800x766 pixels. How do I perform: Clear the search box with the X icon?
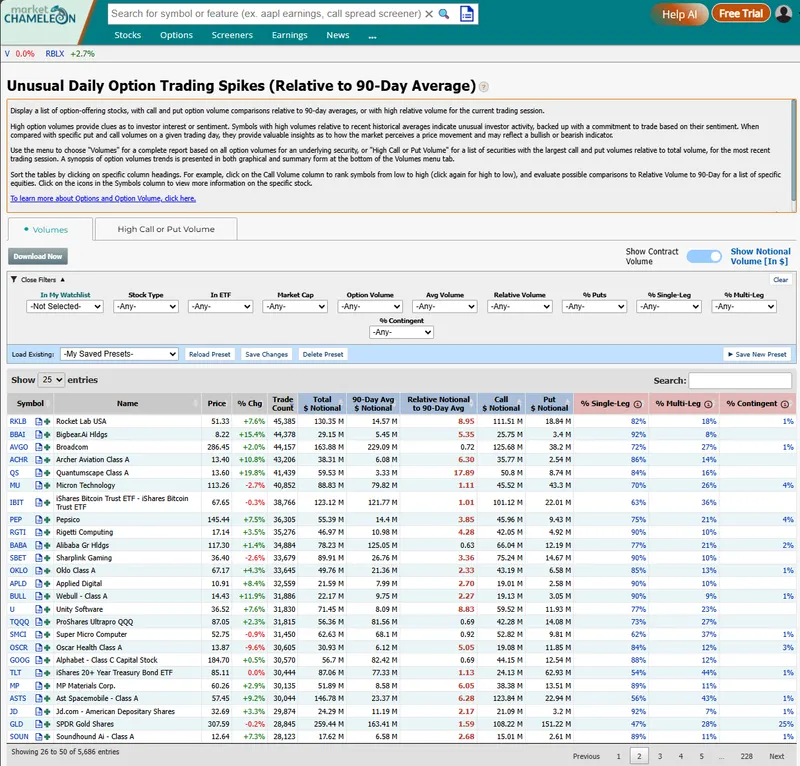pos(429,14)
